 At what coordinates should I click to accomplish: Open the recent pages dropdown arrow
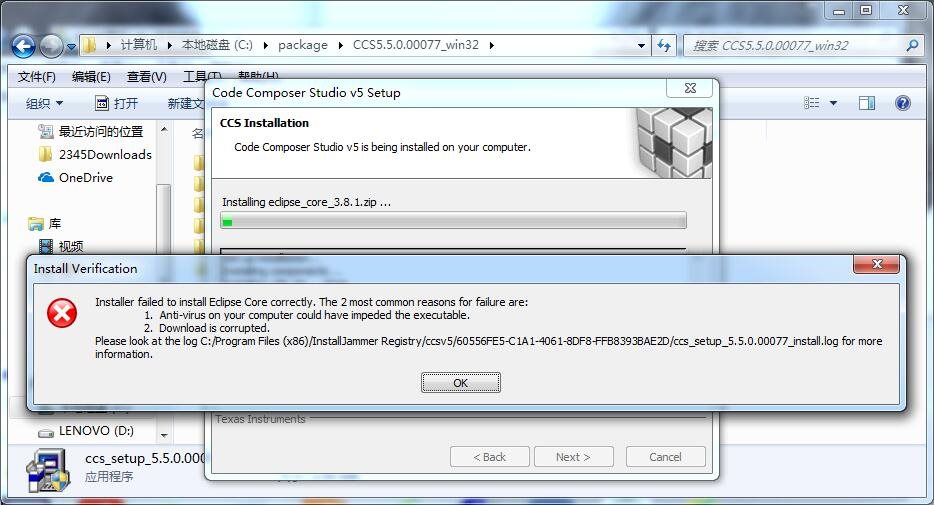point(71,46)
